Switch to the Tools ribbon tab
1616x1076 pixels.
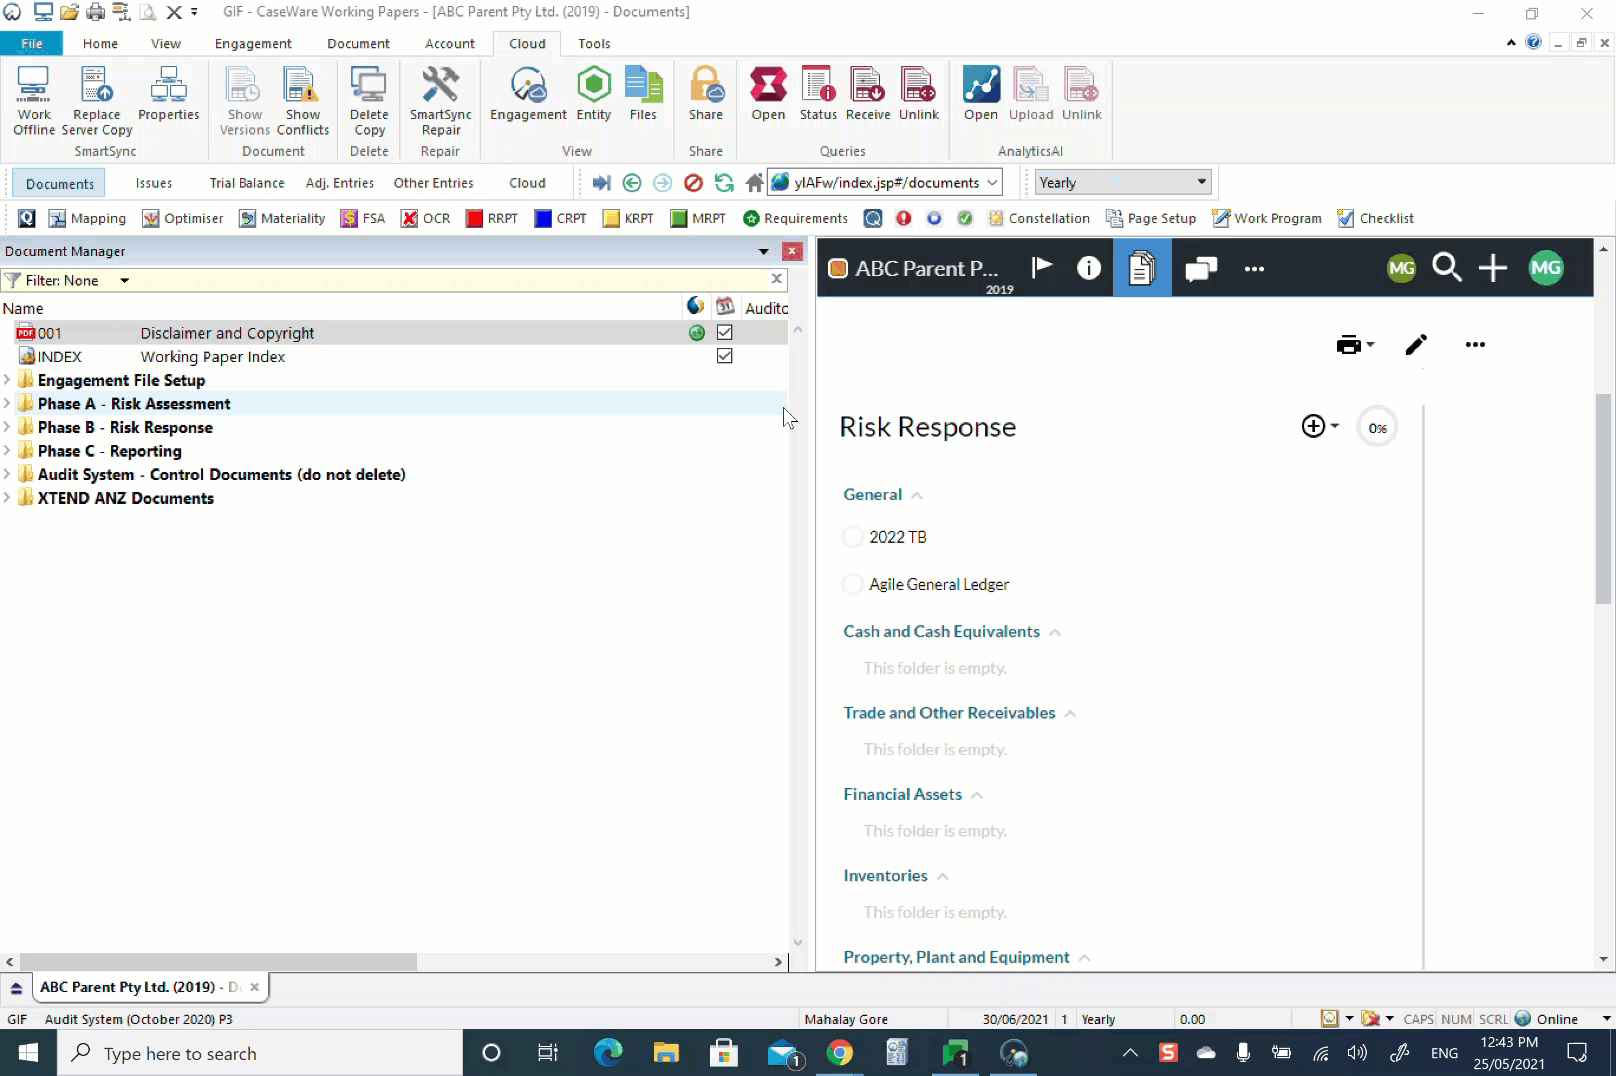(594, 44)
